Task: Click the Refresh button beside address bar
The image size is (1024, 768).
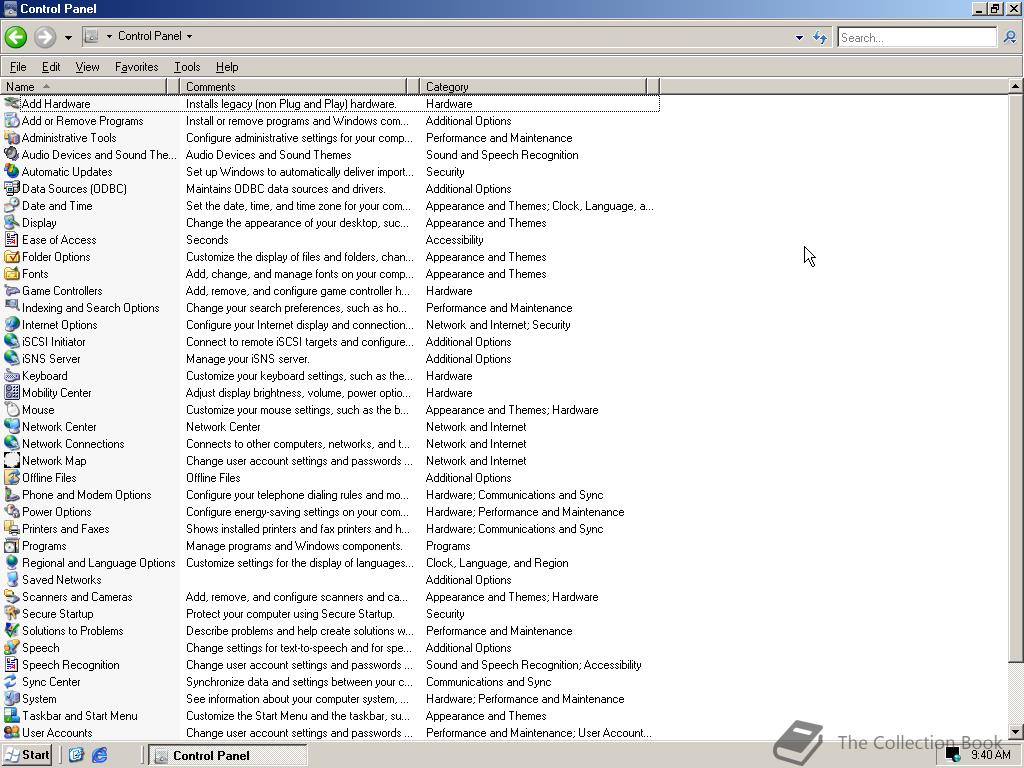Action: [820, 37]
